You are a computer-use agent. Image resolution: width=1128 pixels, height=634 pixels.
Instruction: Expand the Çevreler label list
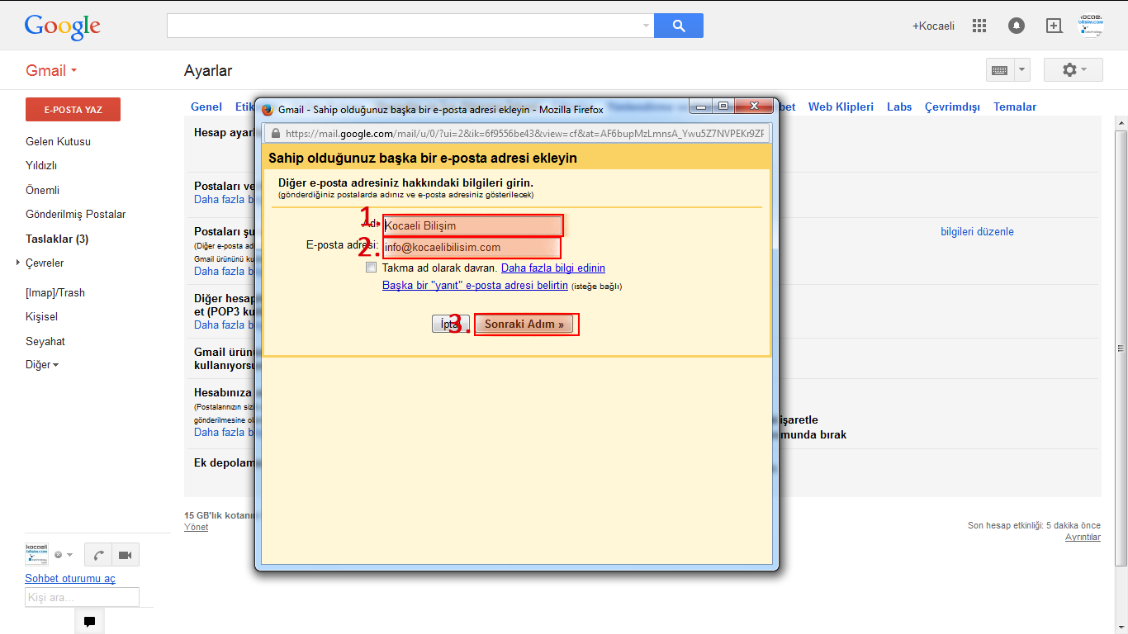pos(18,263)
